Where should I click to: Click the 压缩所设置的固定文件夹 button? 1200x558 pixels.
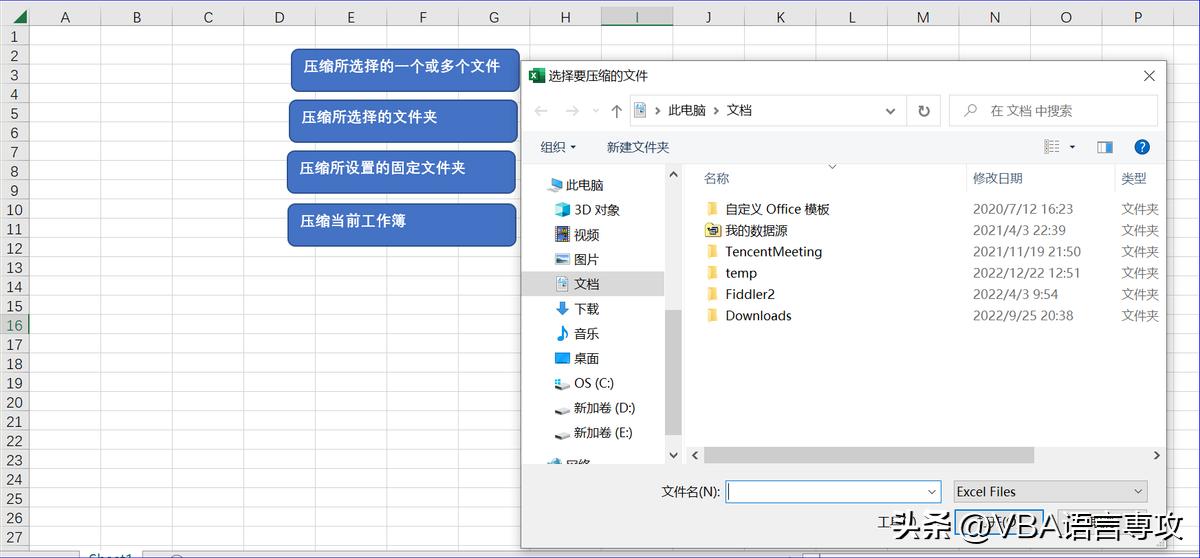click(x=401, y=171)
